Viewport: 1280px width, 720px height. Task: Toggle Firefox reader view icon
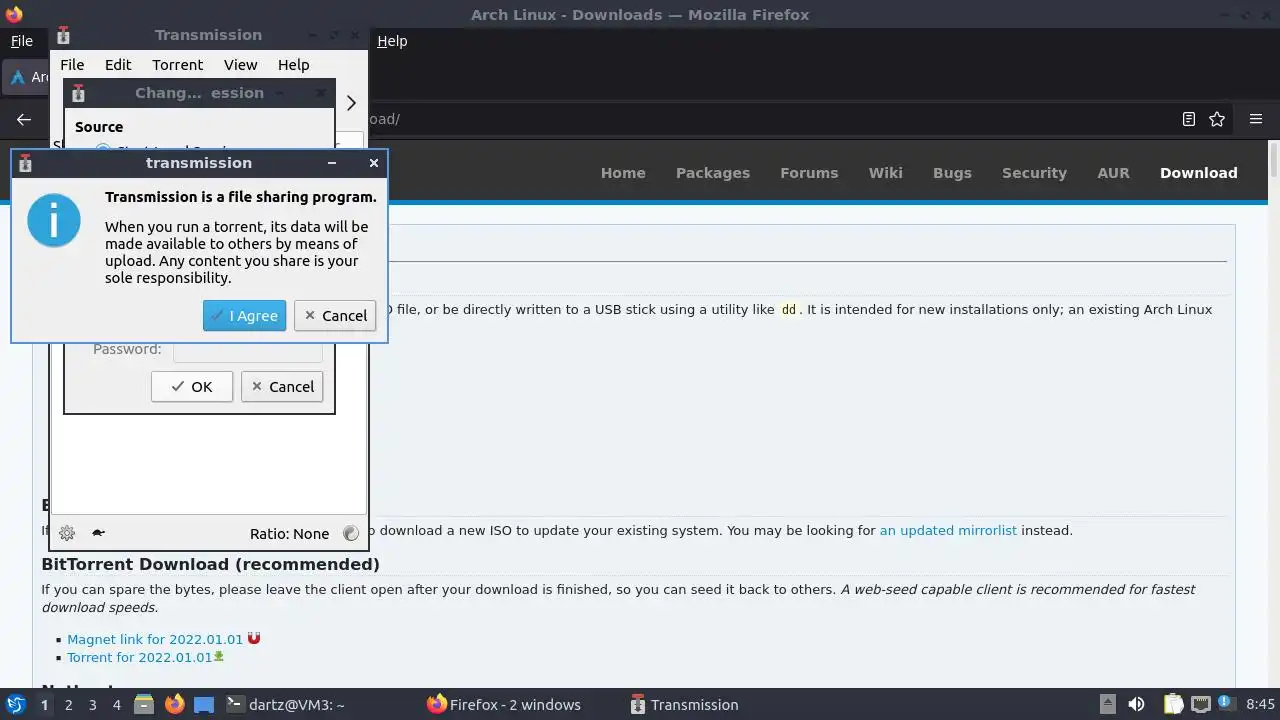[1189, 119]
